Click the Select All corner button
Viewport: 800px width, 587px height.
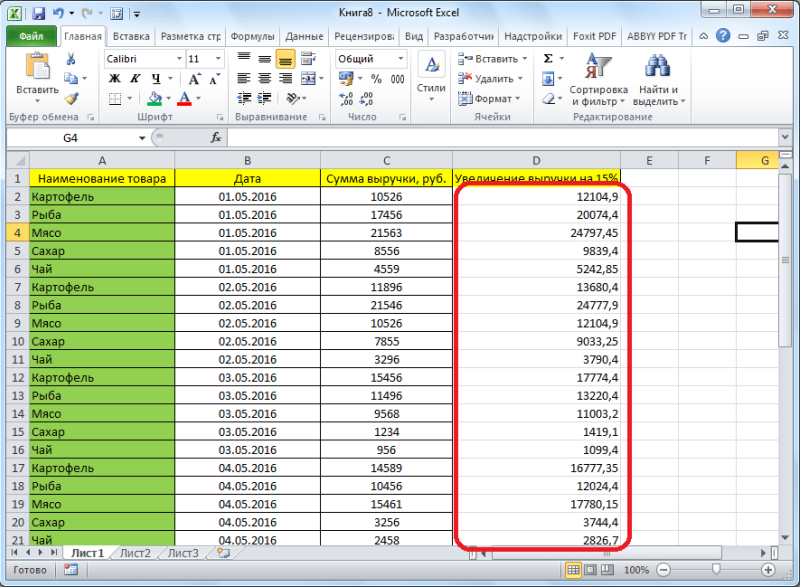(18, 161)
